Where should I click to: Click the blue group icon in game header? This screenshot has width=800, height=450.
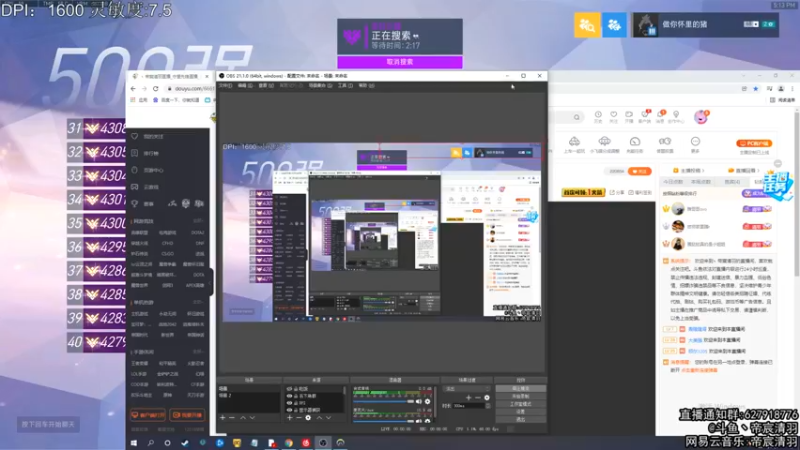[x=614, y=24]
